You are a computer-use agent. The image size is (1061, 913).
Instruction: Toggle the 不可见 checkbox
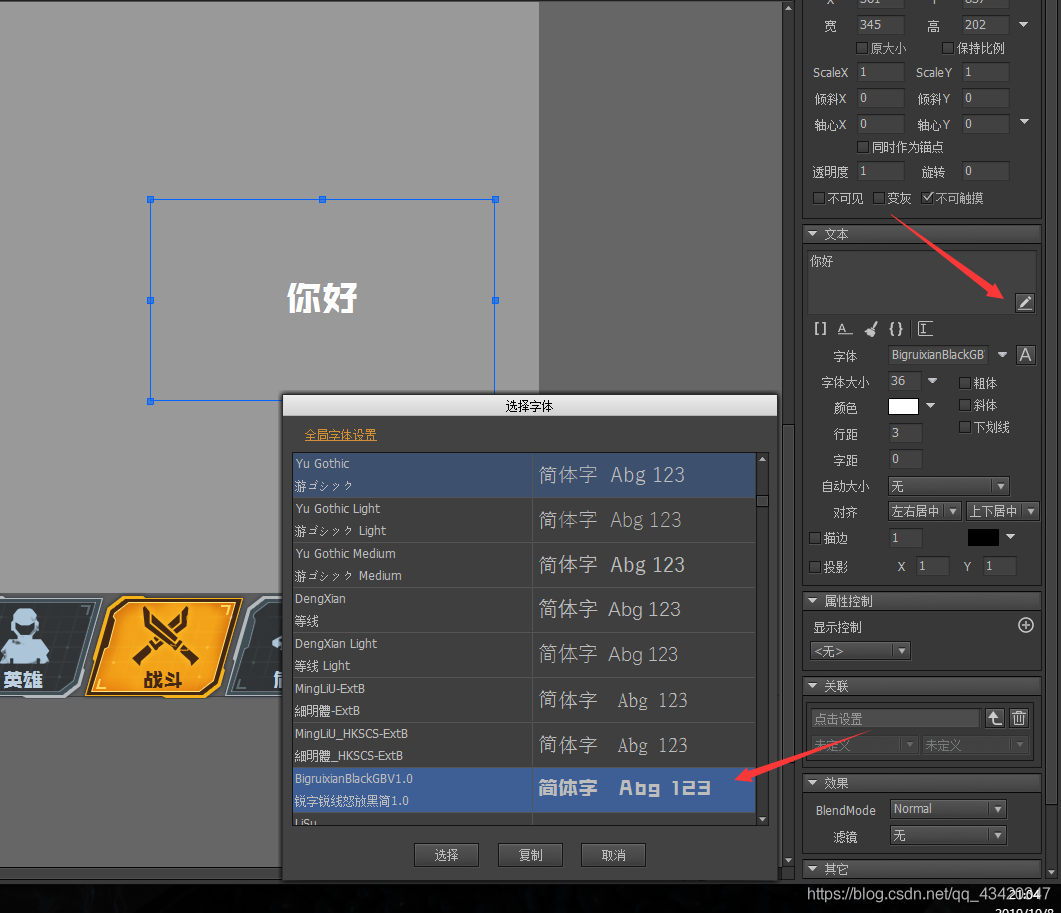click(819, 198)
